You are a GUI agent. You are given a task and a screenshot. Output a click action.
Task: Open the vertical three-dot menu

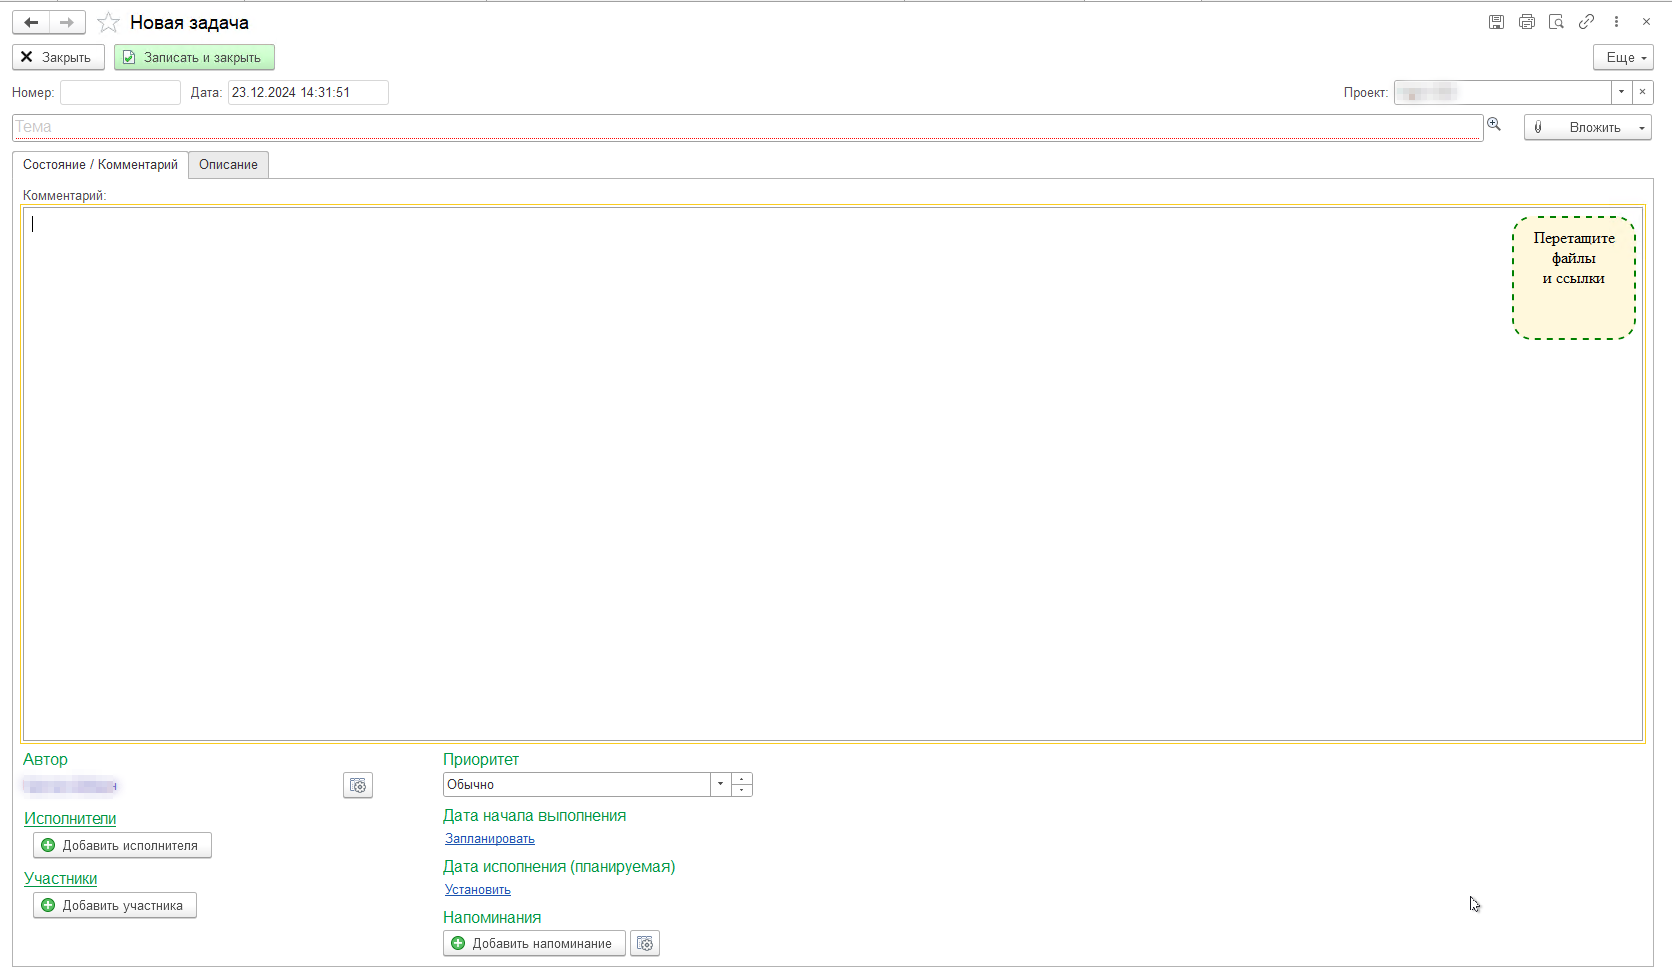1616,21
